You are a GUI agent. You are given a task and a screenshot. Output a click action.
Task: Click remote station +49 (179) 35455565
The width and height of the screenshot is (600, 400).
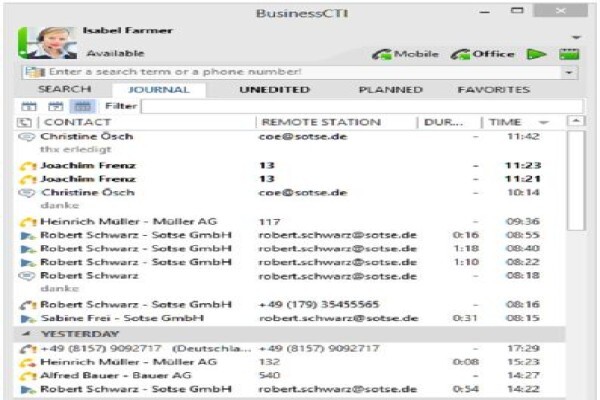(x=319, y=305)
